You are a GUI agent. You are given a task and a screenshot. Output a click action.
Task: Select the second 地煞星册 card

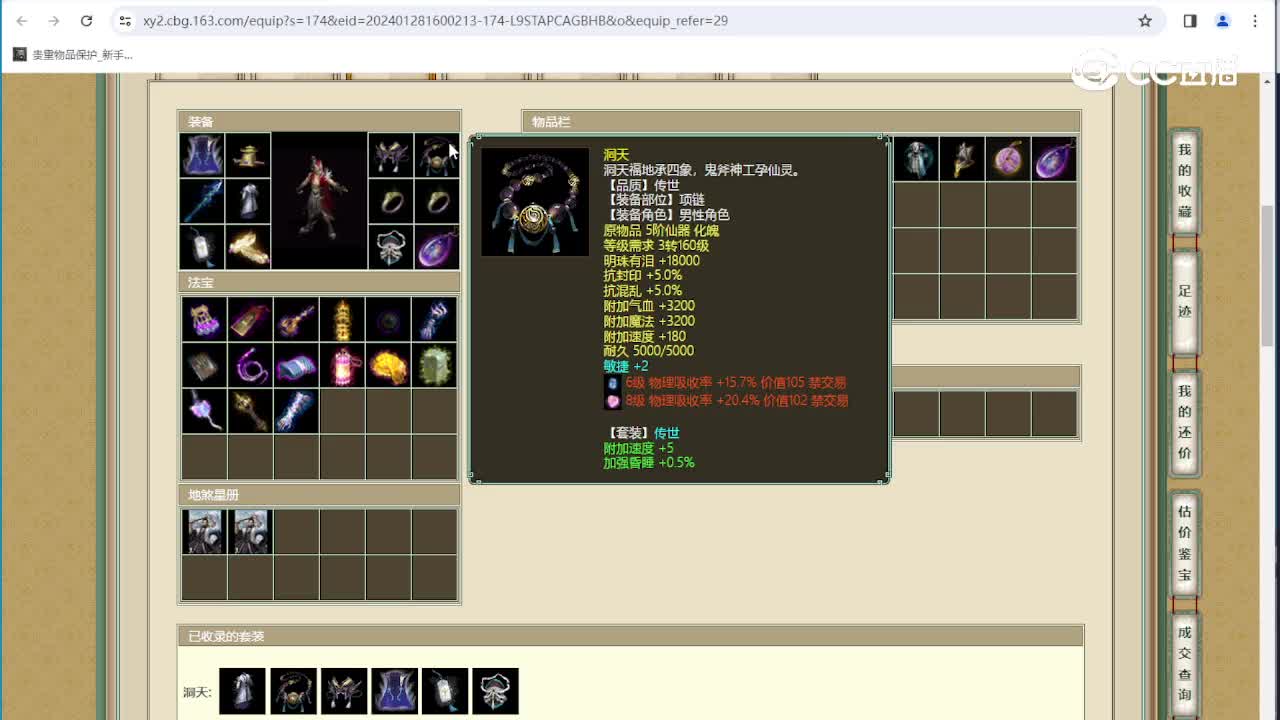(x=250, y=532)
